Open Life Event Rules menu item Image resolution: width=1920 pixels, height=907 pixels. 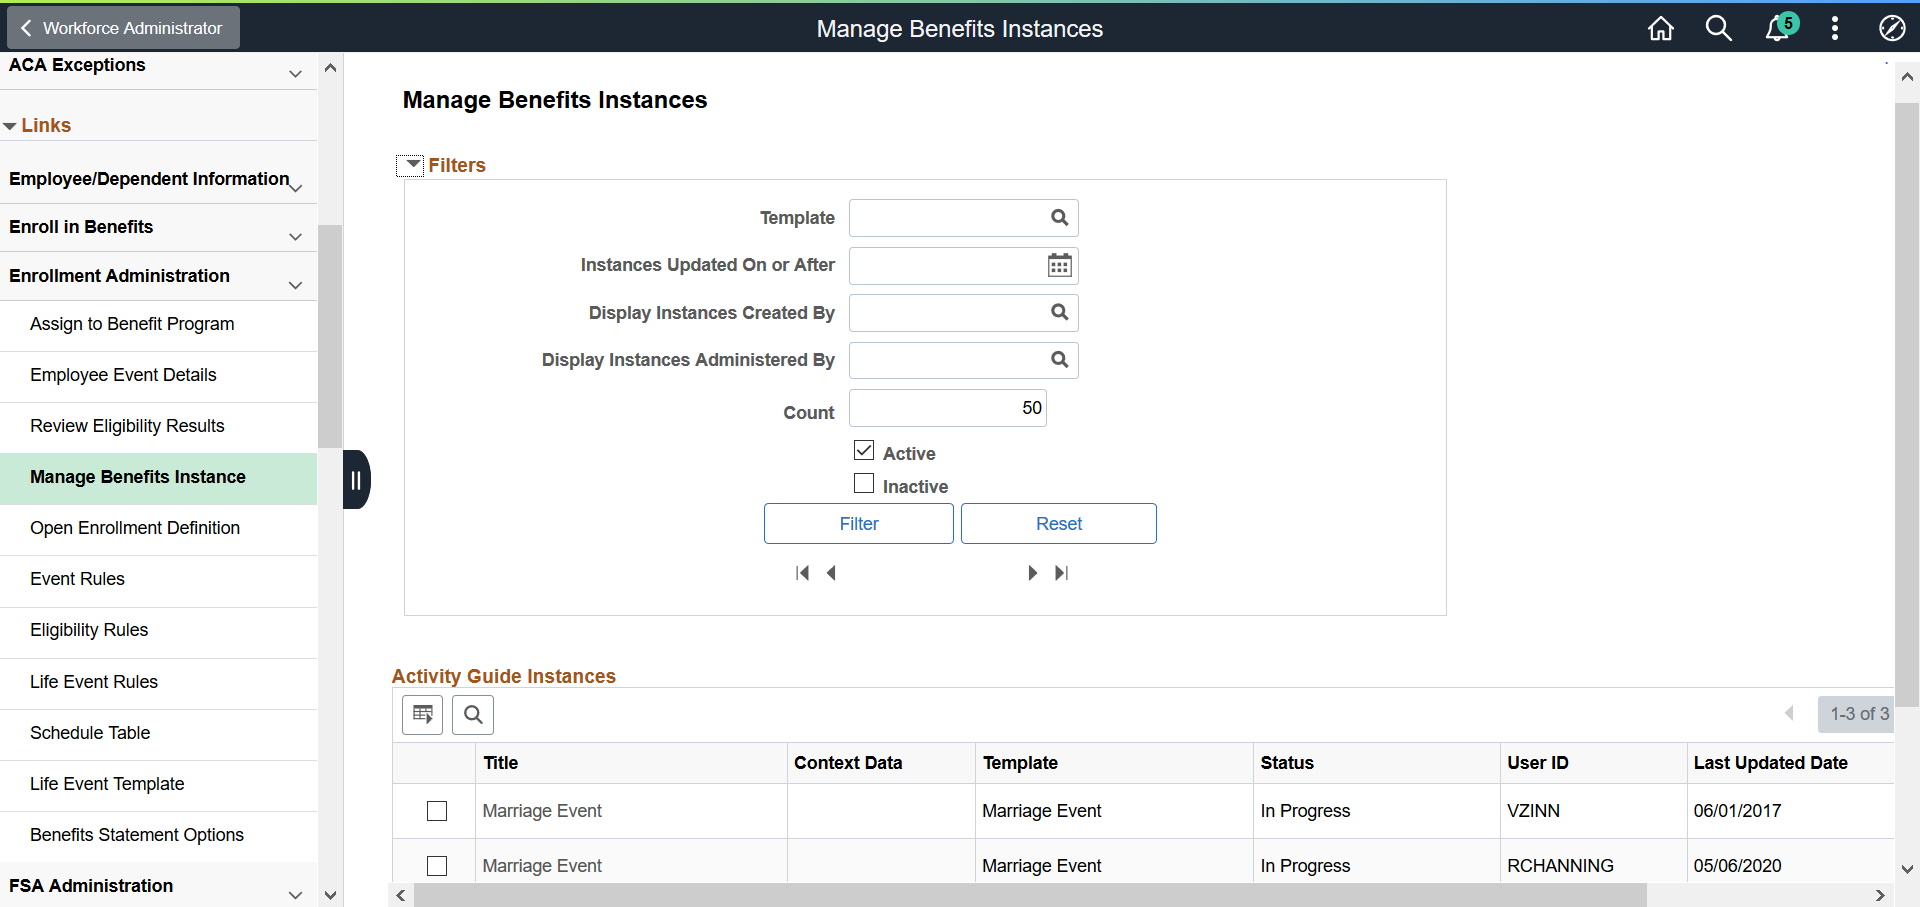[x=94, y=682]
